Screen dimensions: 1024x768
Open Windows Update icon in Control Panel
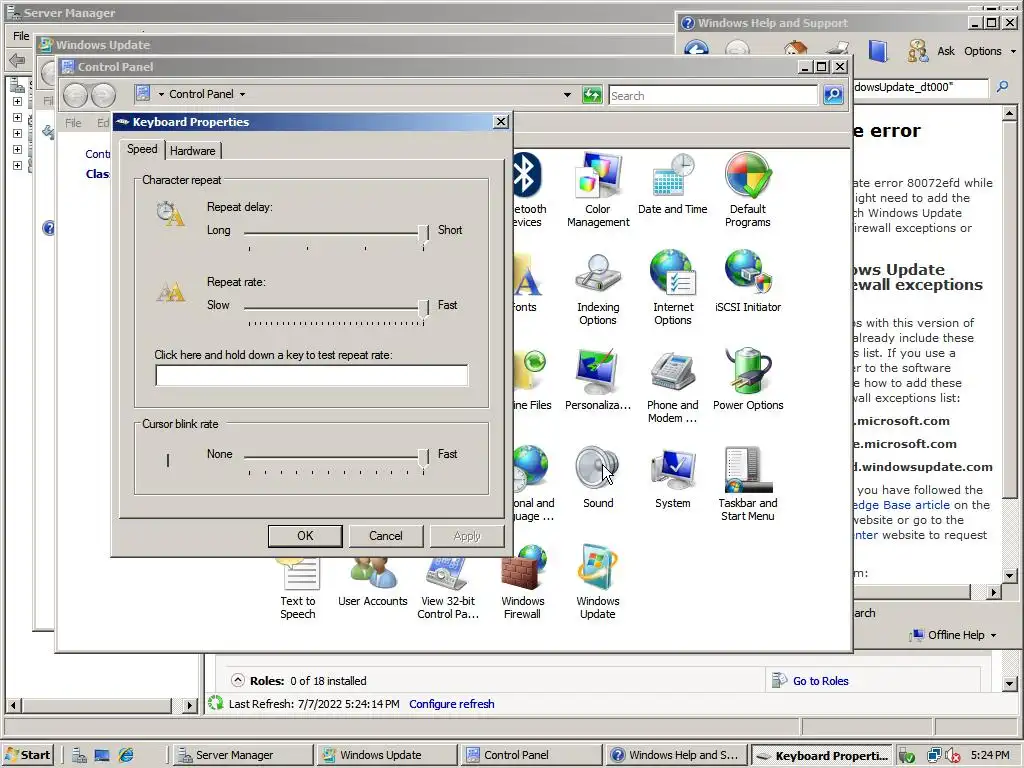coord(598,581)
